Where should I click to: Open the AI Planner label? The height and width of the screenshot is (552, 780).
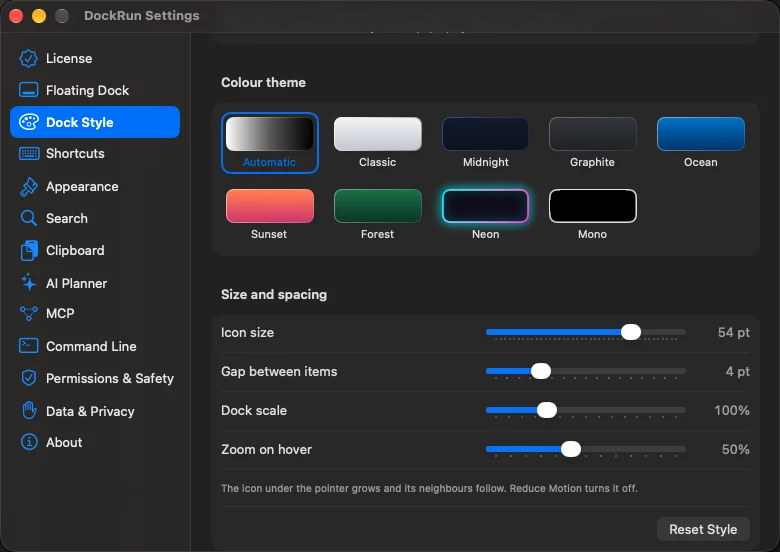click(x=77, y=283)
